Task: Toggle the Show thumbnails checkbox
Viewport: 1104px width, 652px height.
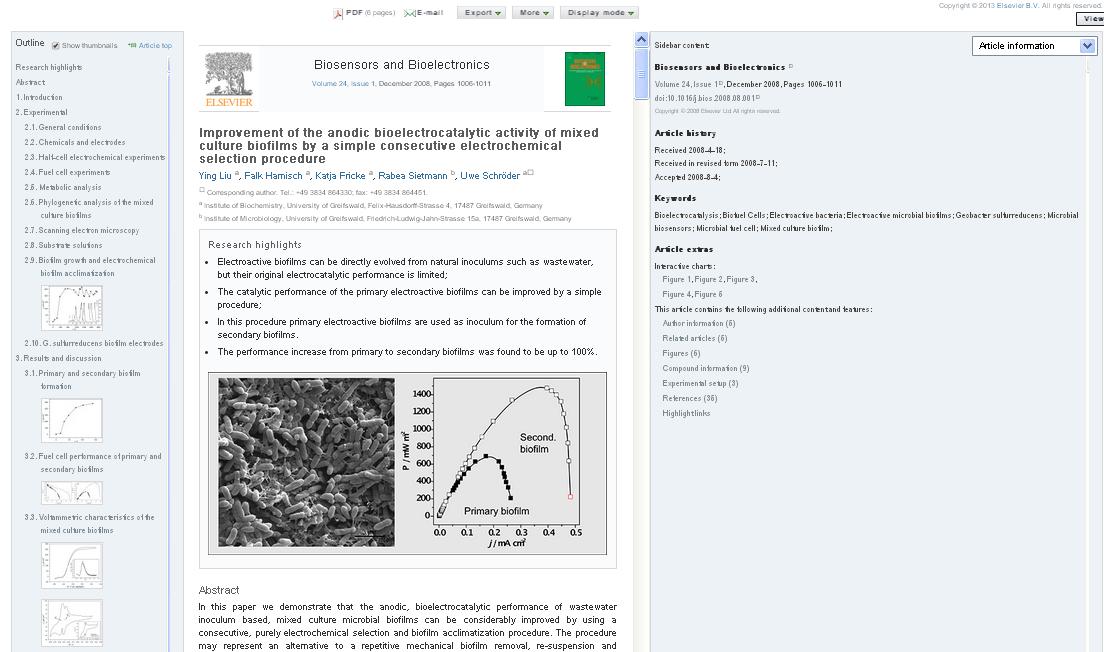Action: click(56, 46)
